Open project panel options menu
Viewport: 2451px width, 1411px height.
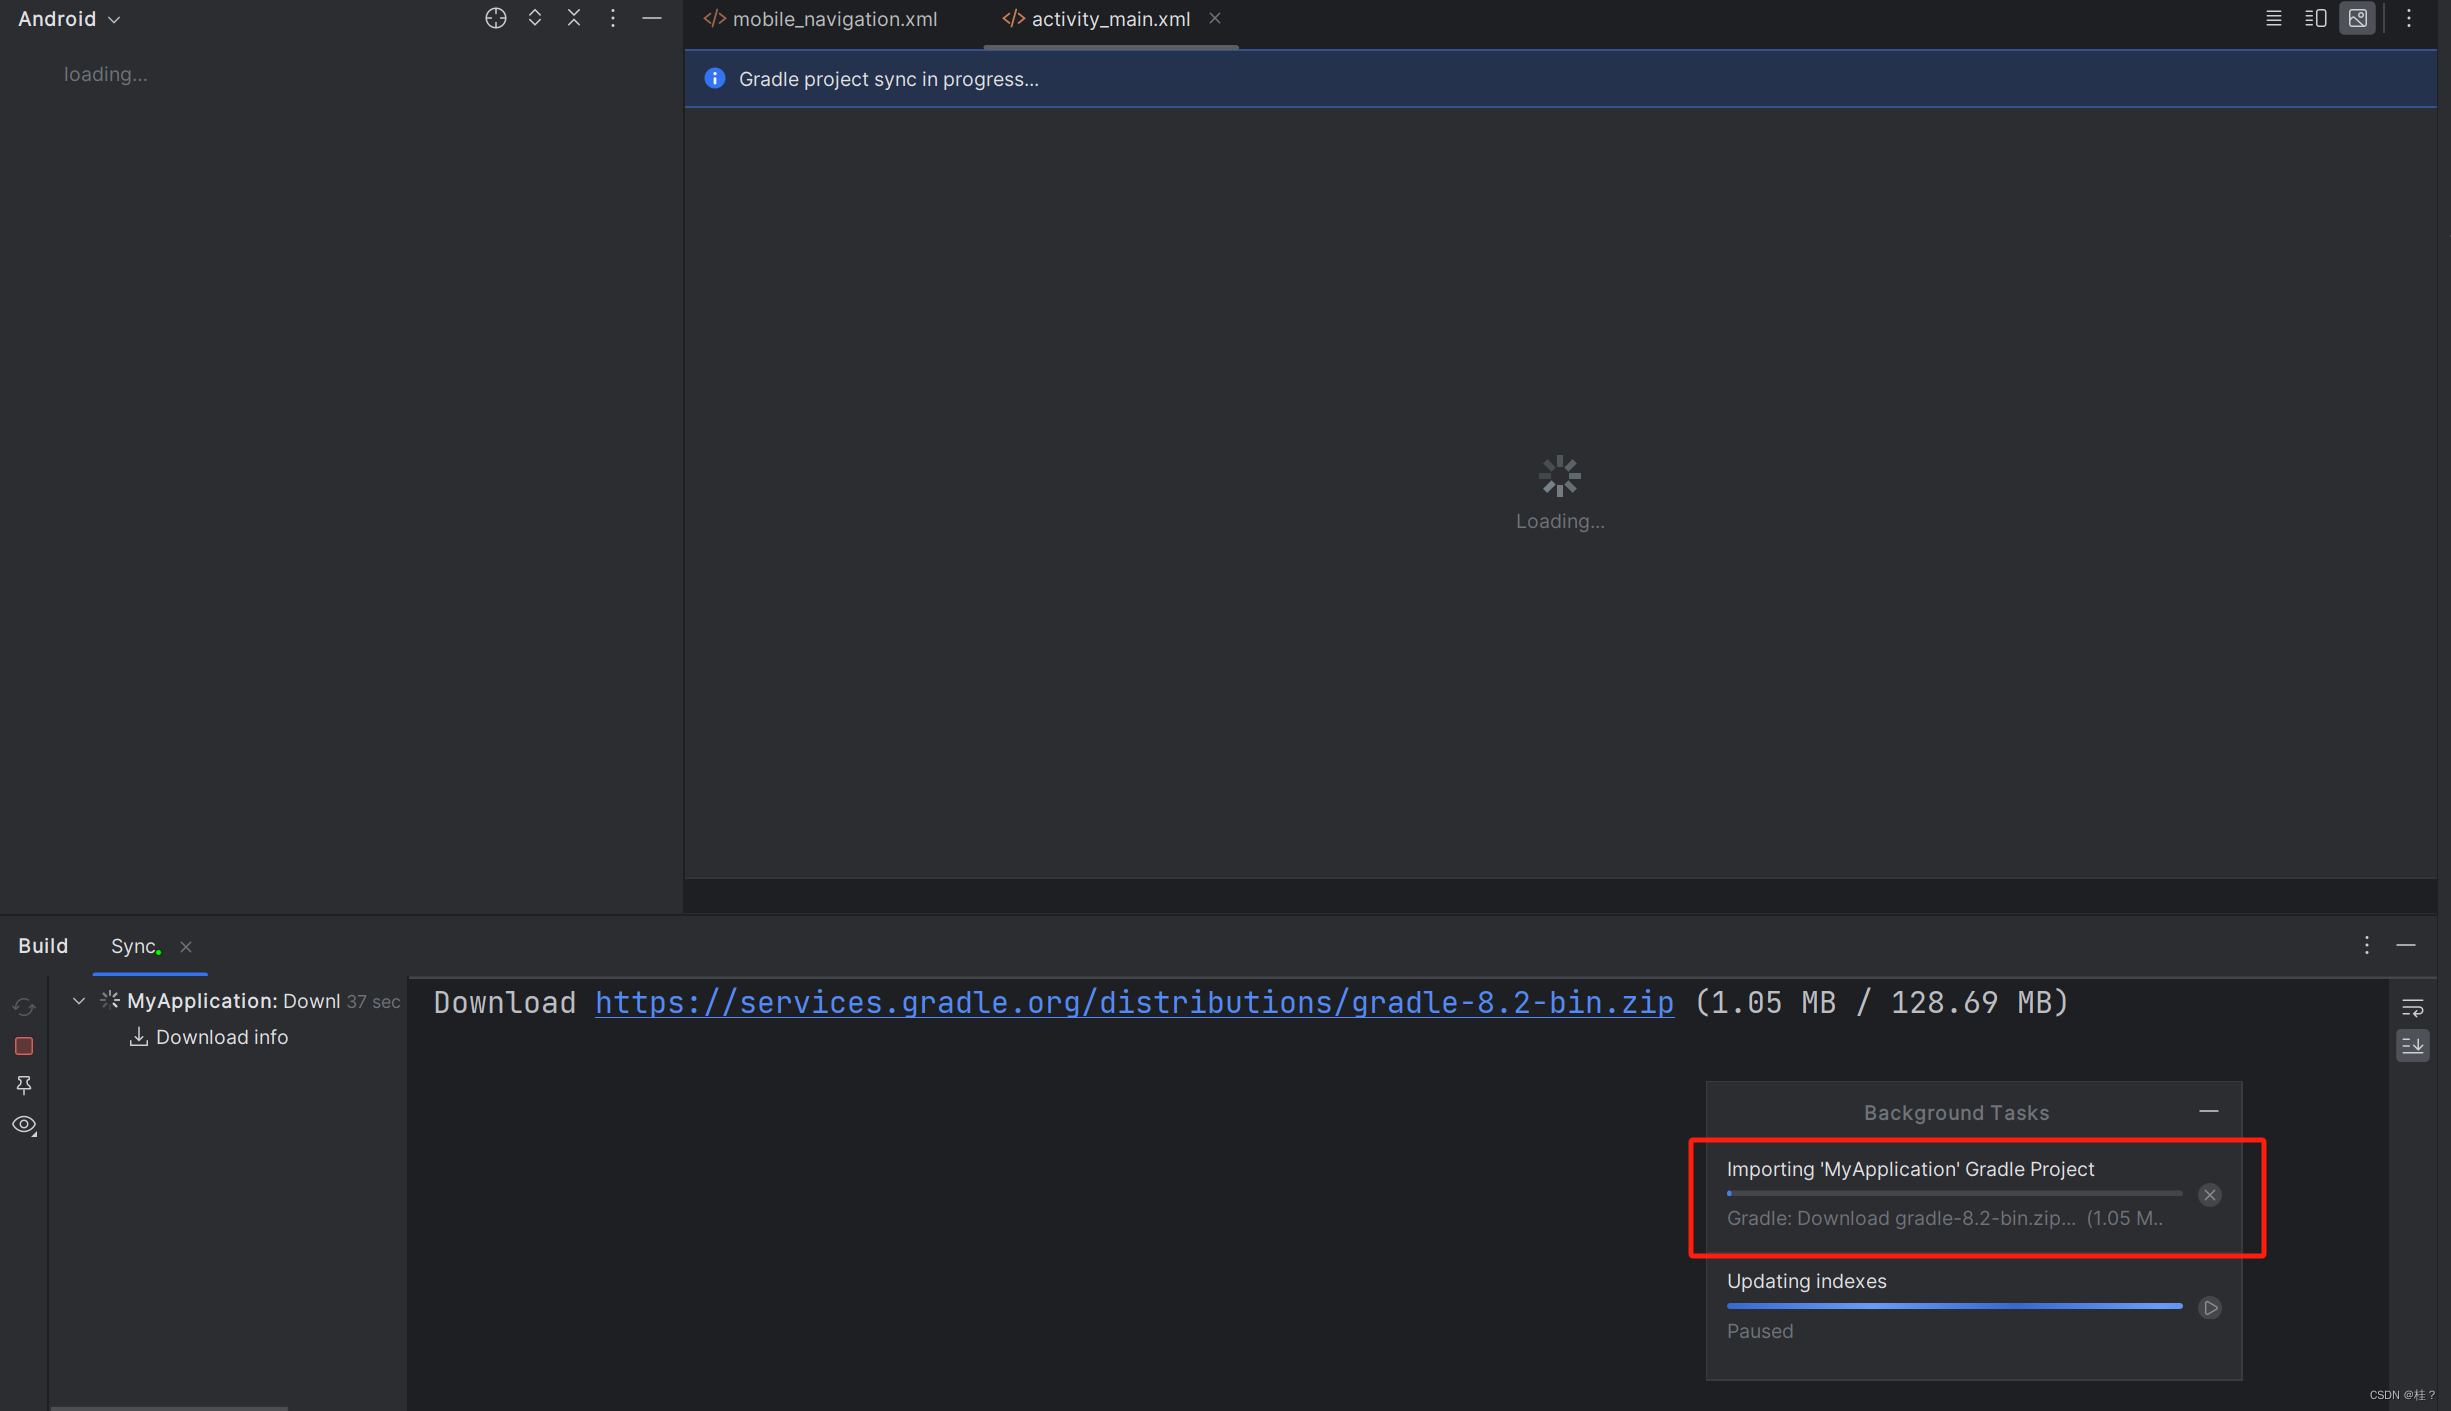coord(613,18)
